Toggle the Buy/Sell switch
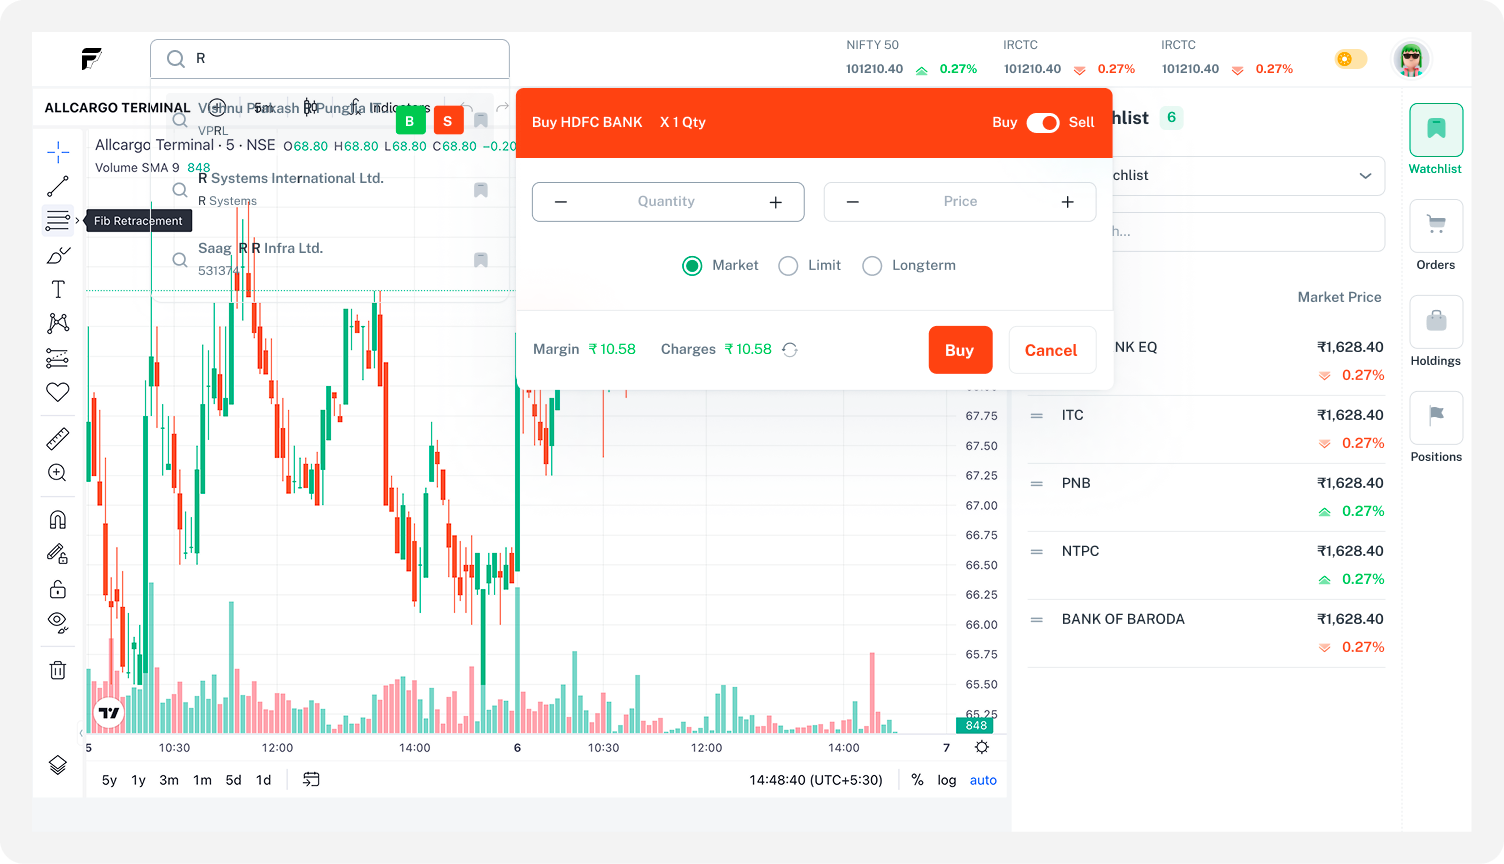 tap(1043, 122)
